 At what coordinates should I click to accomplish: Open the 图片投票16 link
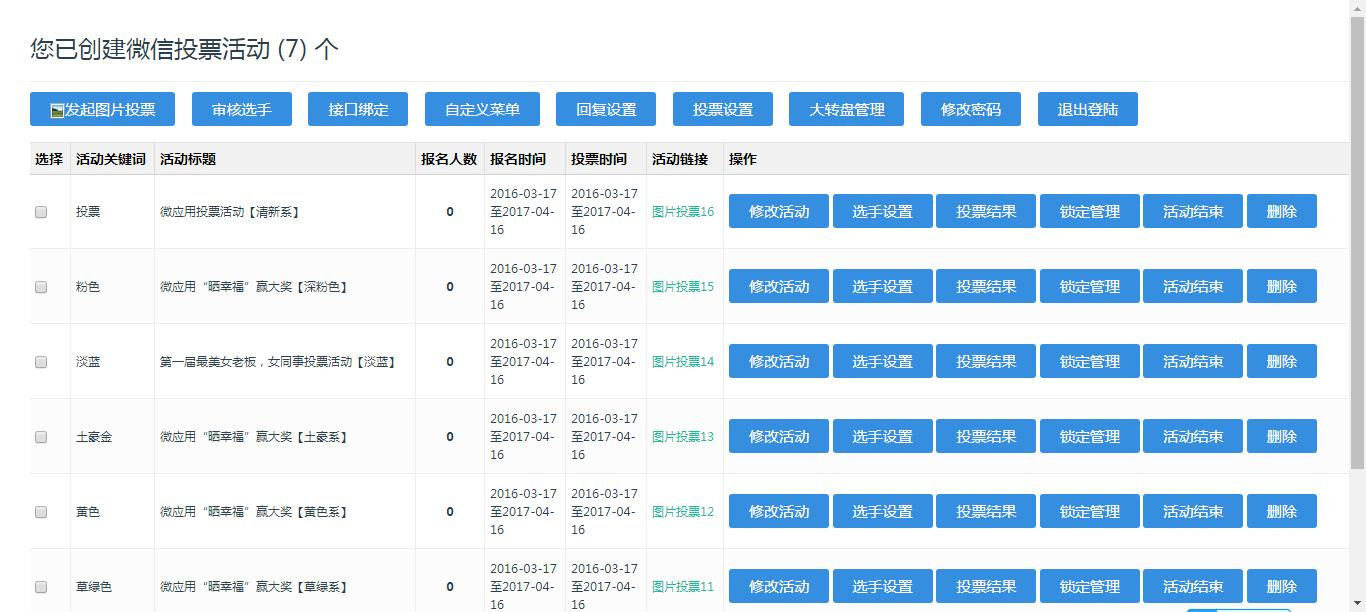point(683,211)
